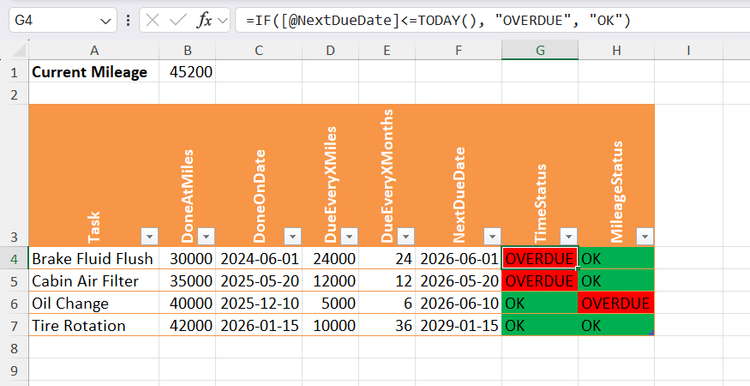Screen dimensions: 750x386
Task: Select column B header
Action: click(x=188, y=50)
